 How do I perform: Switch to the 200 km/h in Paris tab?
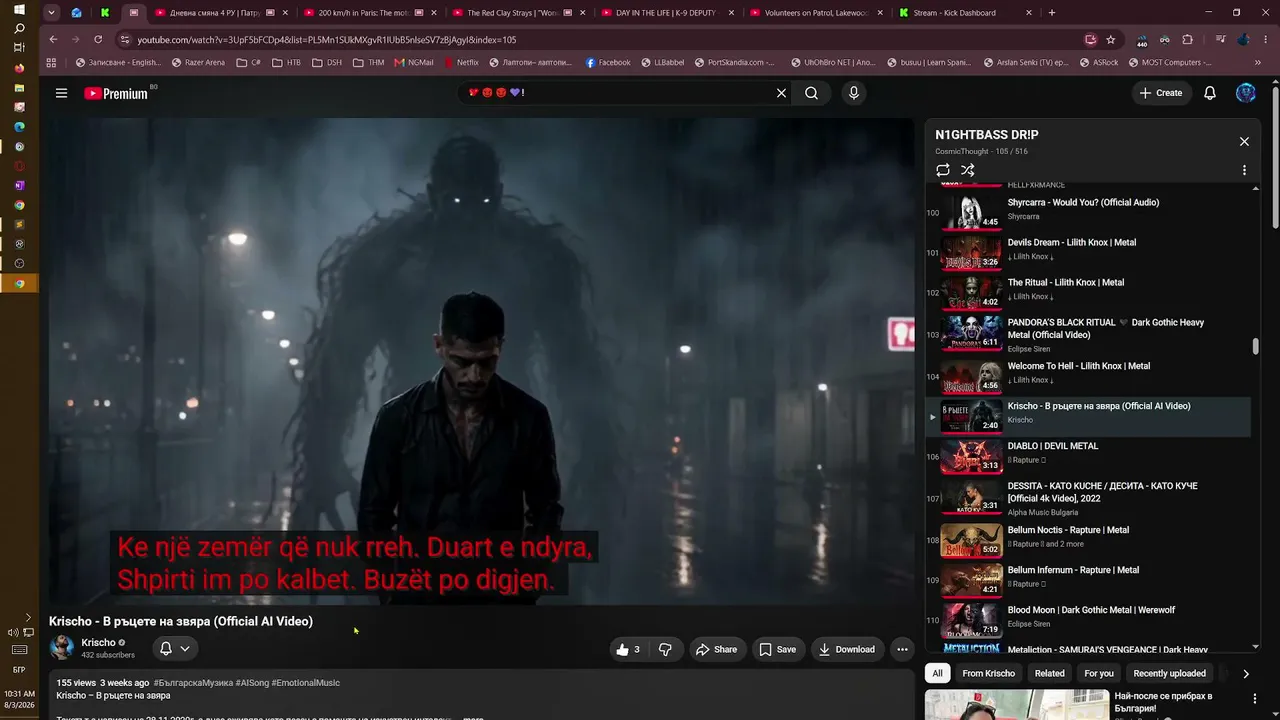pos(367,13)
